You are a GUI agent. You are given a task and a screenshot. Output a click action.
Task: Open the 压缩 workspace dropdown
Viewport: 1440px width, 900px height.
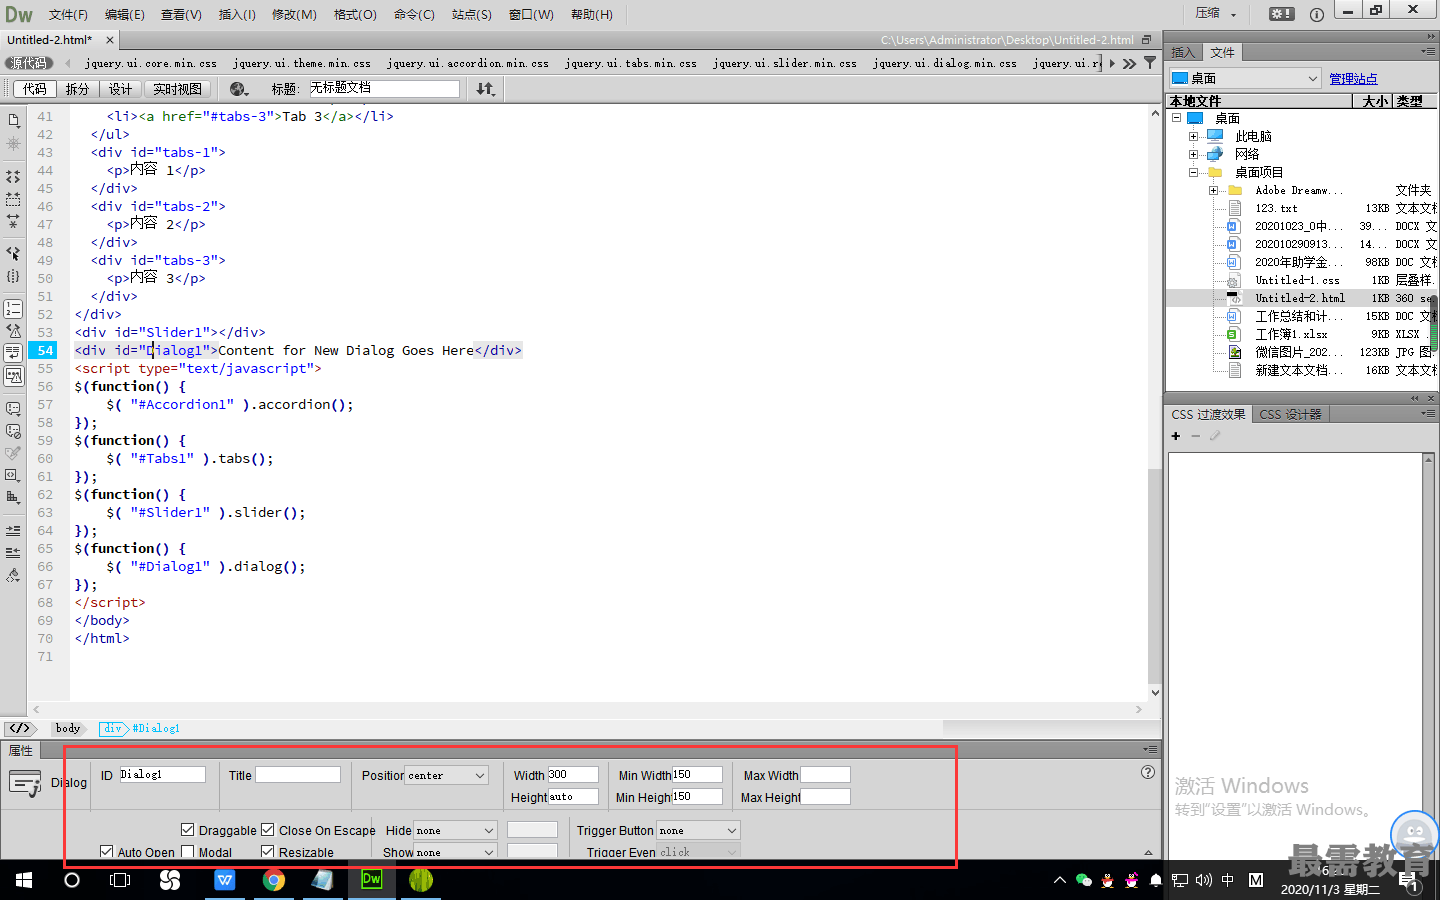pyautogui.click(x=1216, y=14)
